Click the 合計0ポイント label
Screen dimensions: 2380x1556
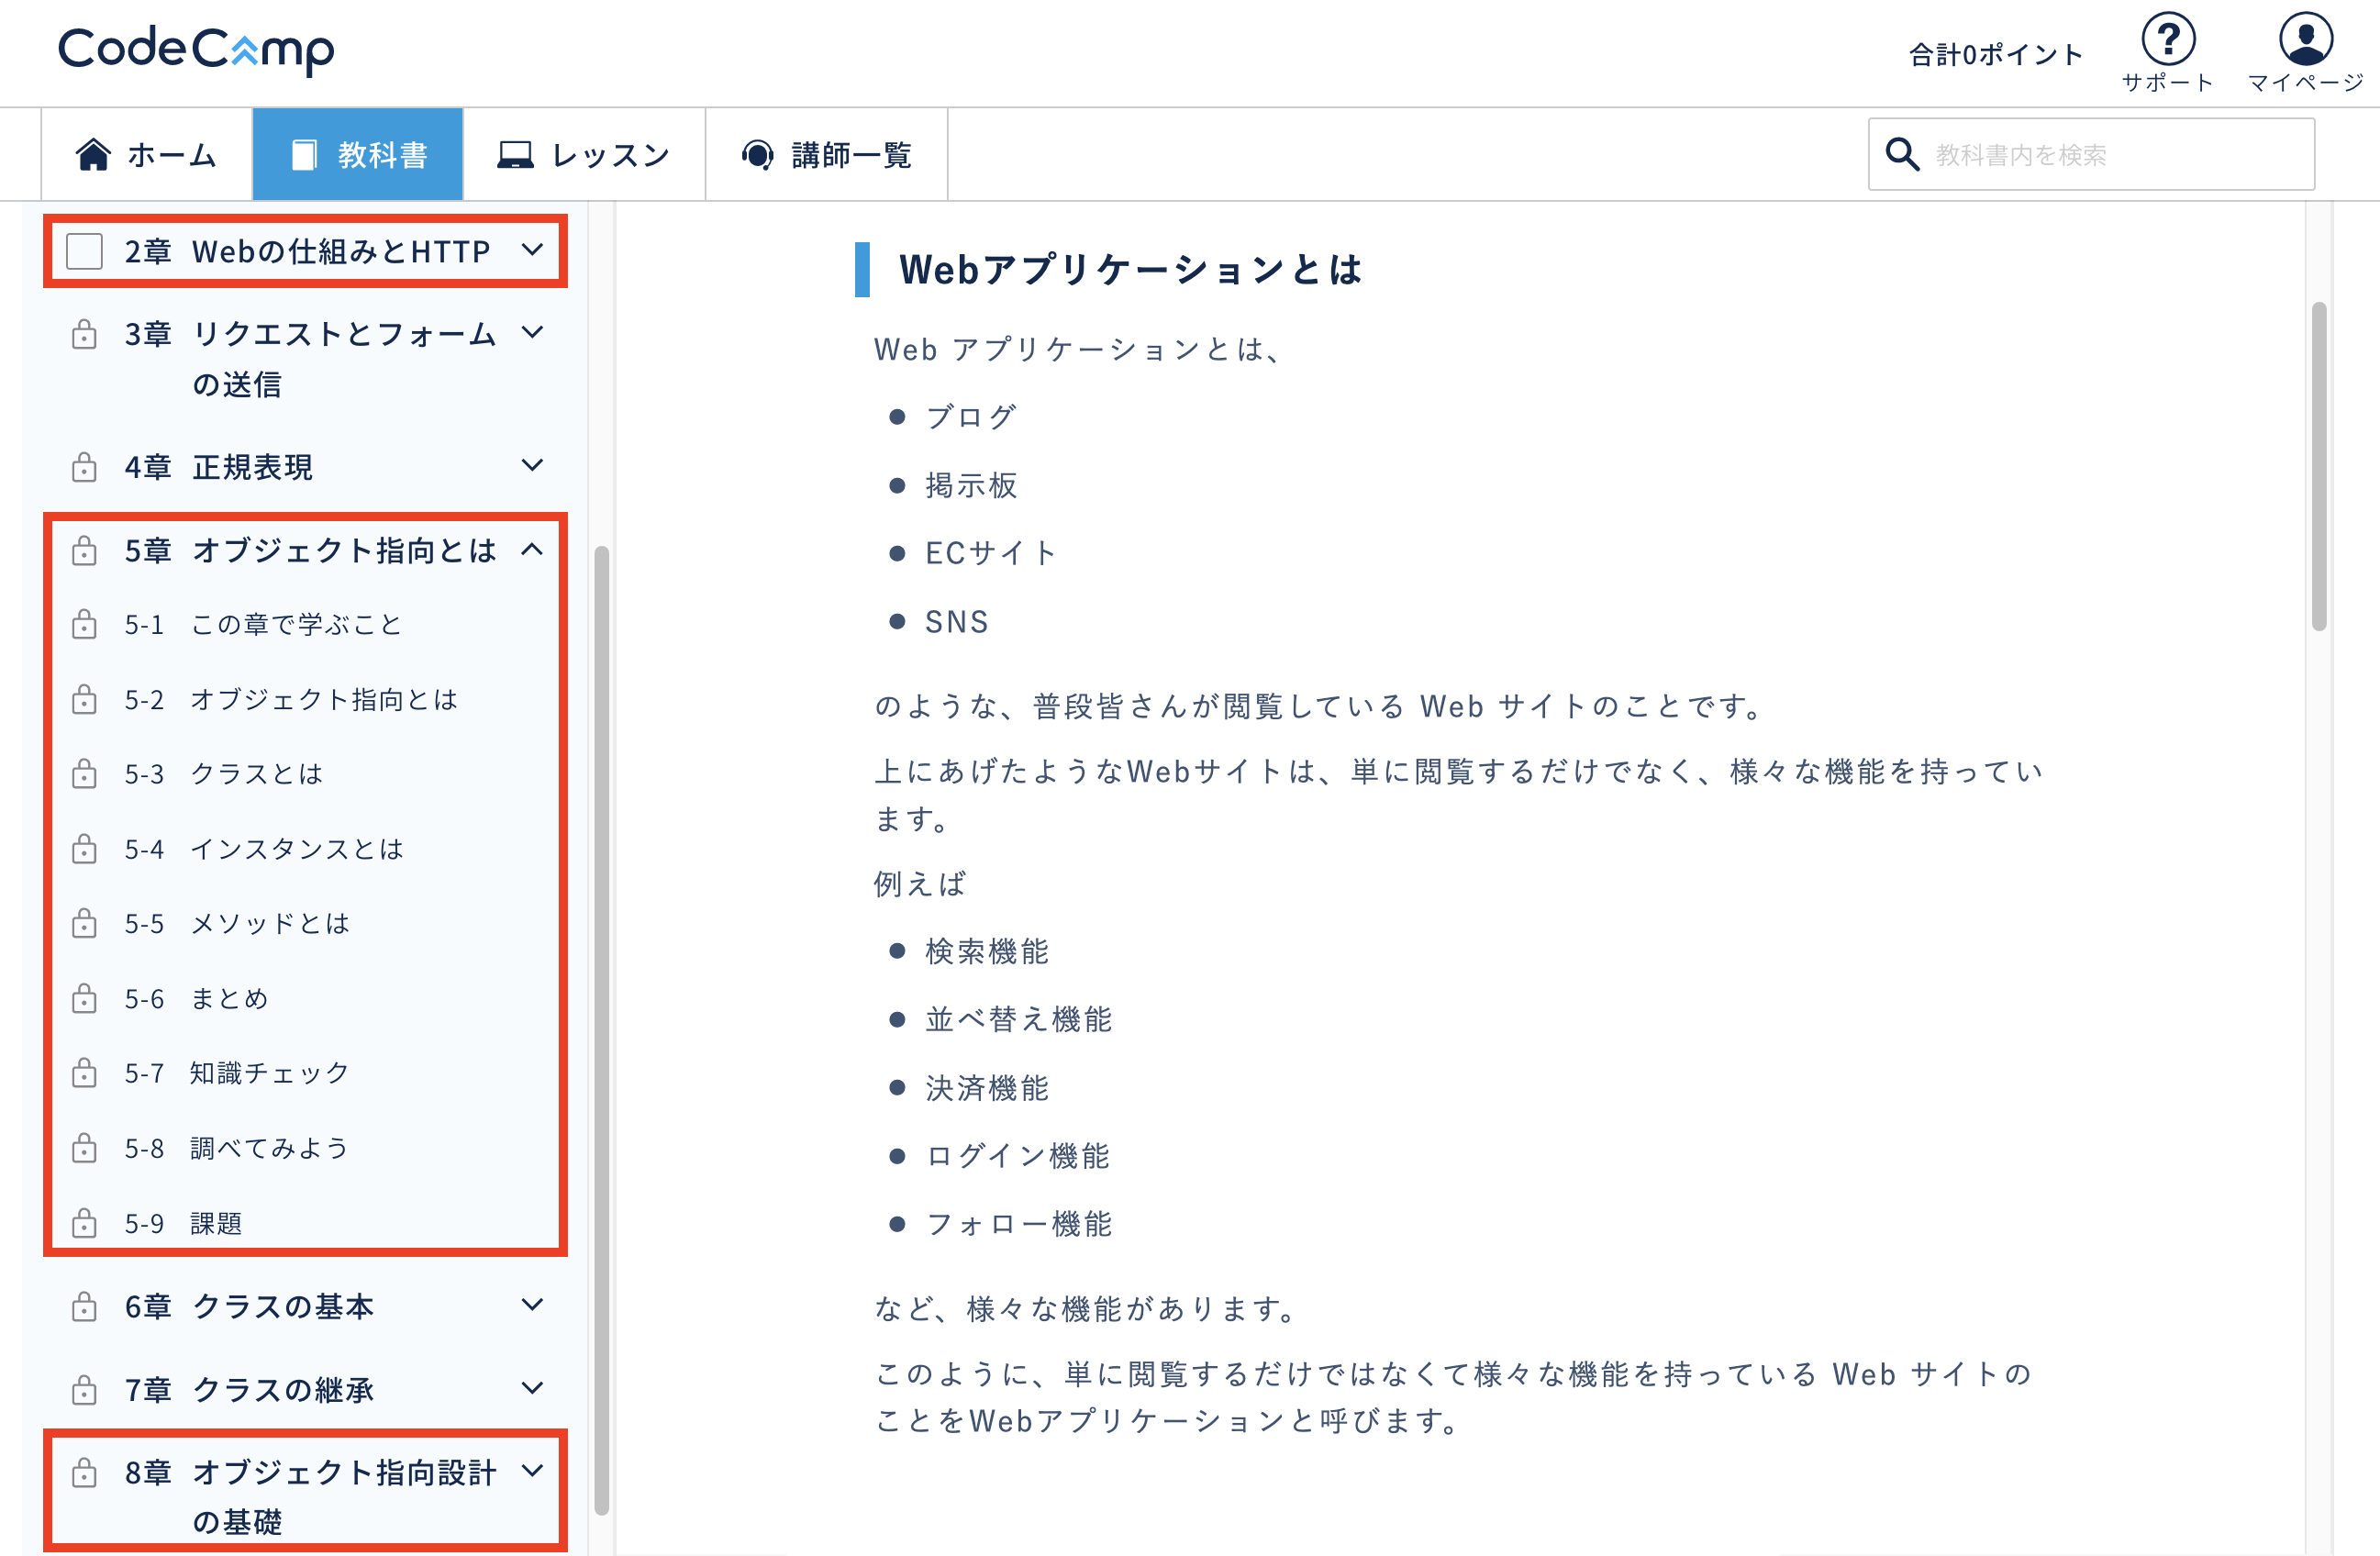(1996, 54)
